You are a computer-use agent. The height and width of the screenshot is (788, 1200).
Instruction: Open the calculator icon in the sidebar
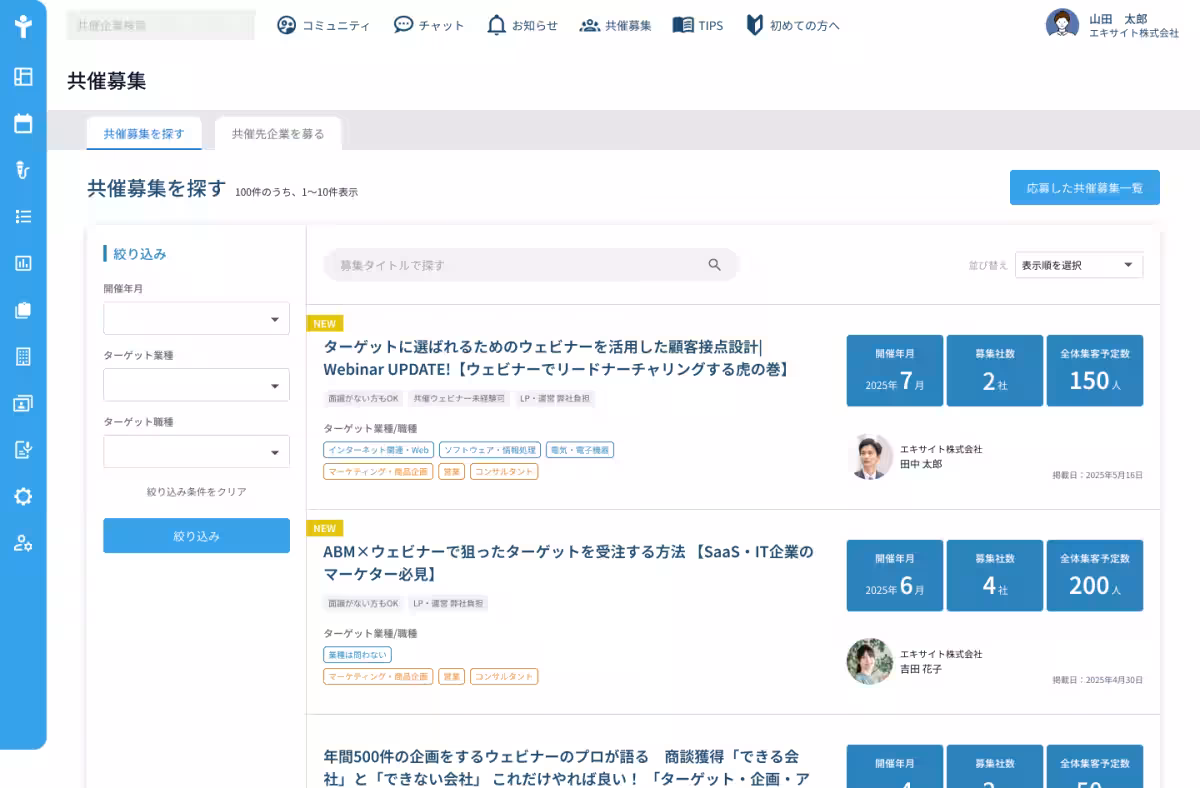[23, 356]
